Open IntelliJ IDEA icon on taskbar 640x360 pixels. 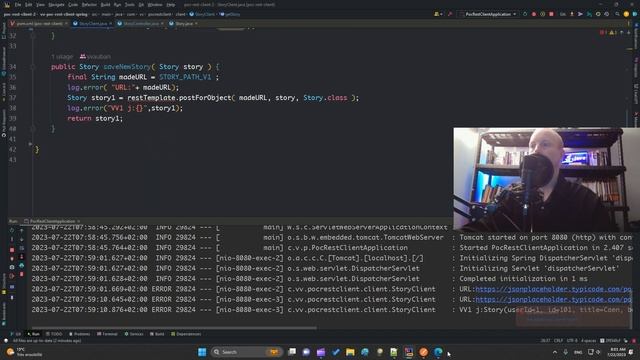[409, 352]
